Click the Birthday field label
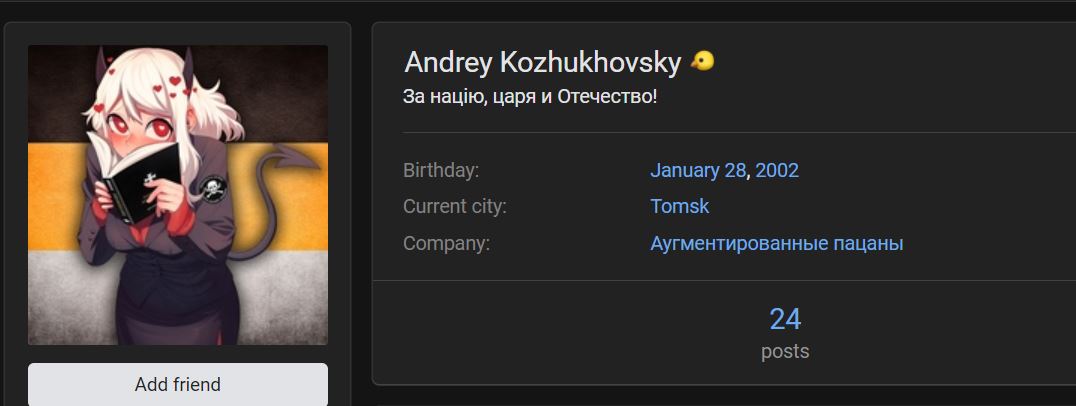 click(441, 170)
